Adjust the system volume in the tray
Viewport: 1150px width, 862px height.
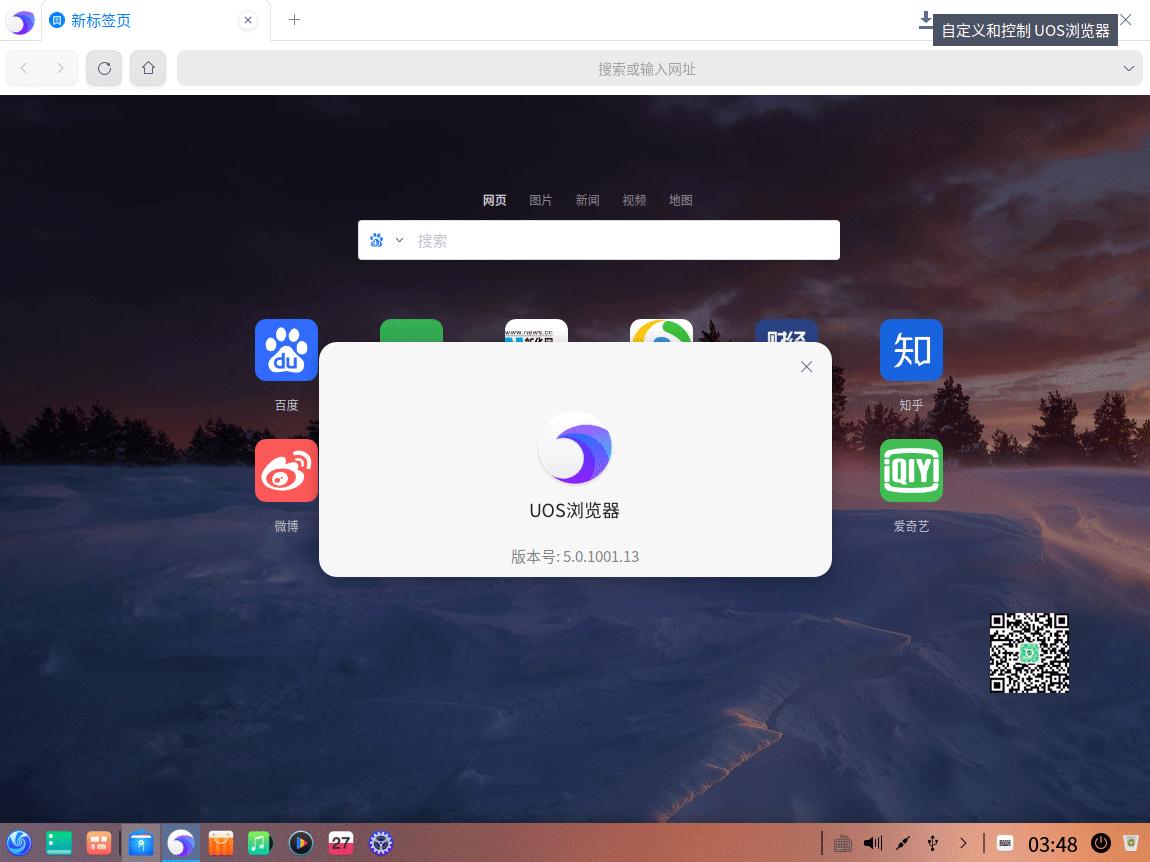click(872, 843)
